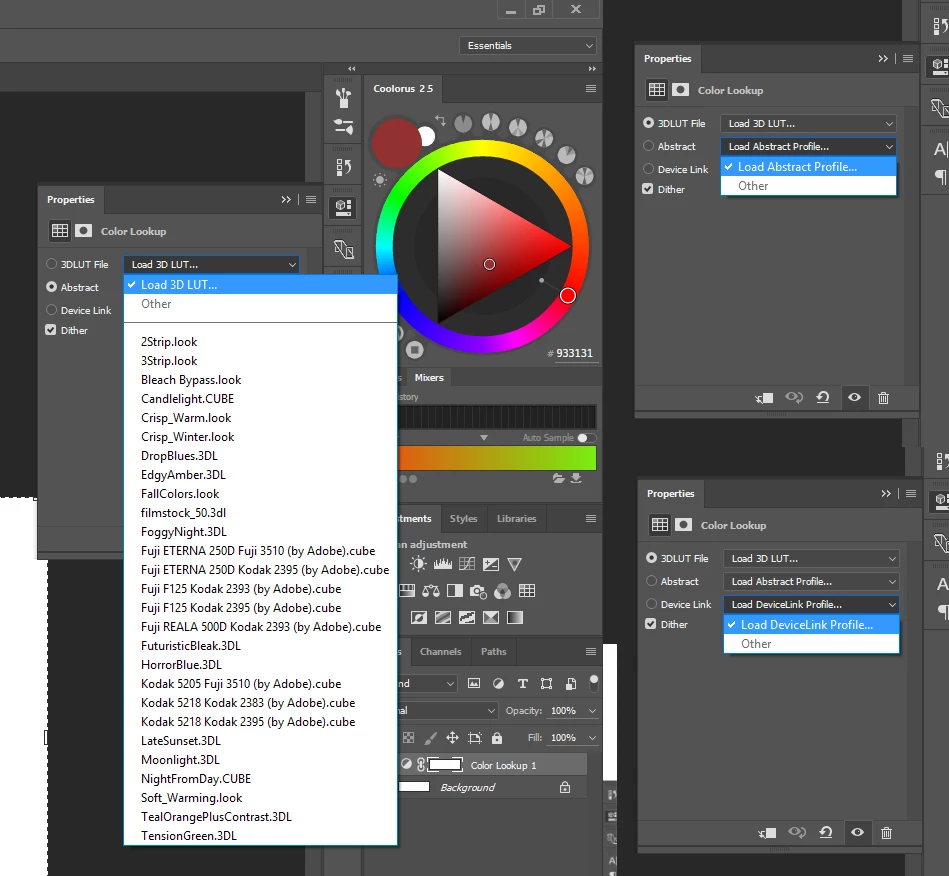
Task: Choose Moonlight.3DL from the LUT list
Action: 260,759
